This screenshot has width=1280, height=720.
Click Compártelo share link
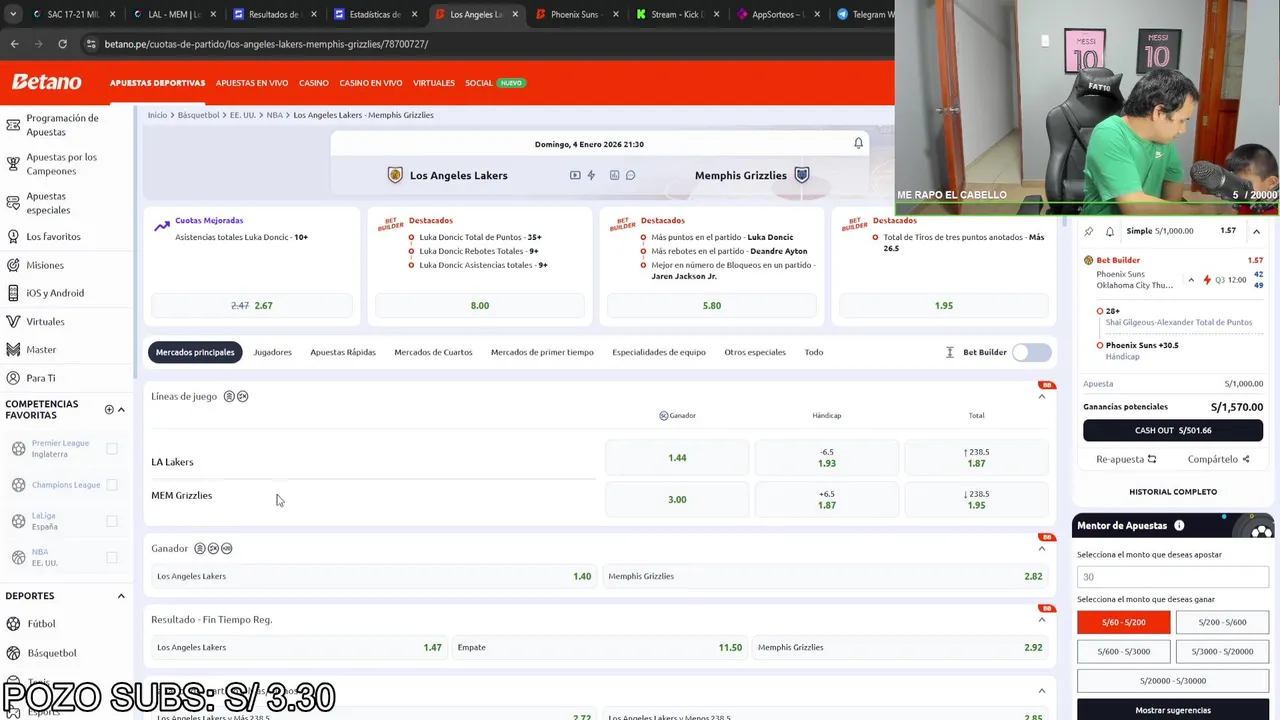coord(1218,459)
